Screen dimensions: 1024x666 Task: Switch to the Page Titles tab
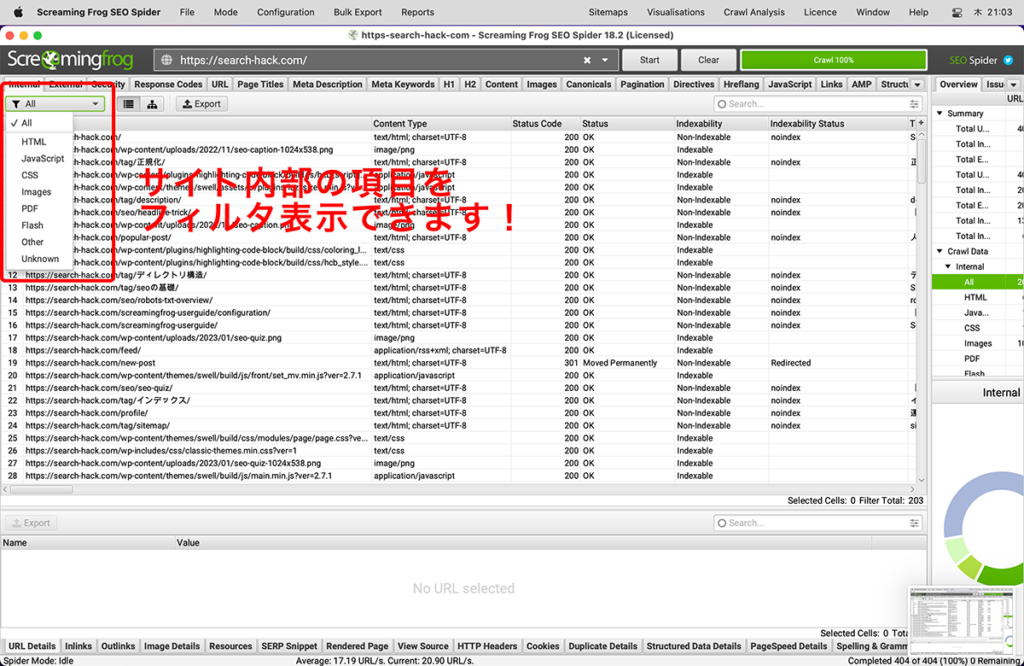point(261,84)
